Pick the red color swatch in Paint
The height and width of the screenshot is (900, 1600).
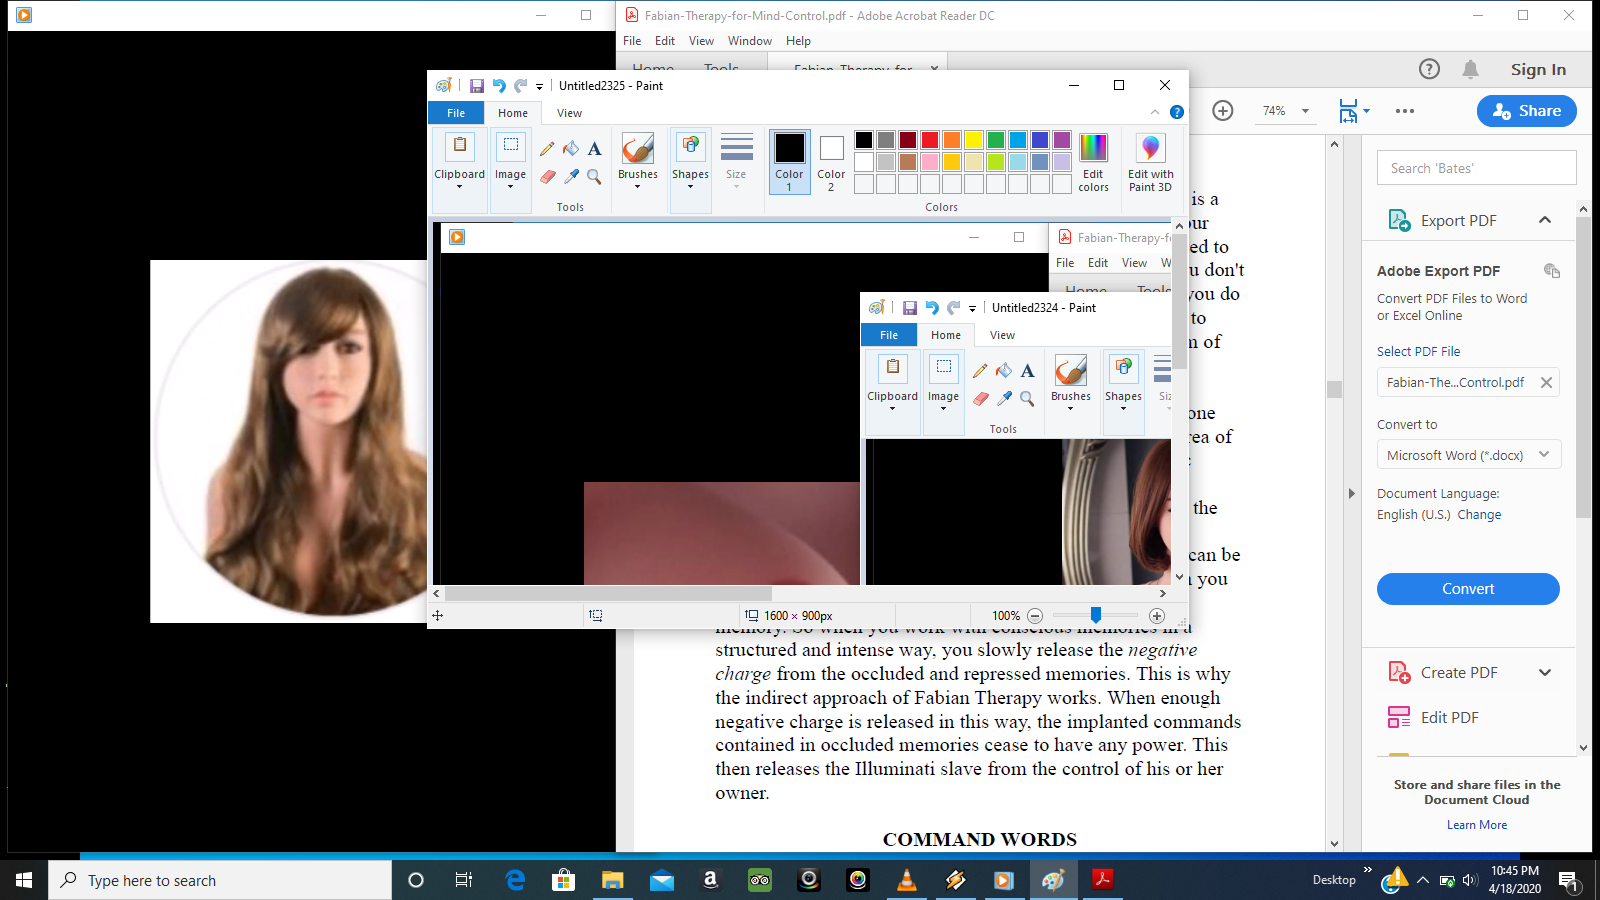tap(930, 140)
